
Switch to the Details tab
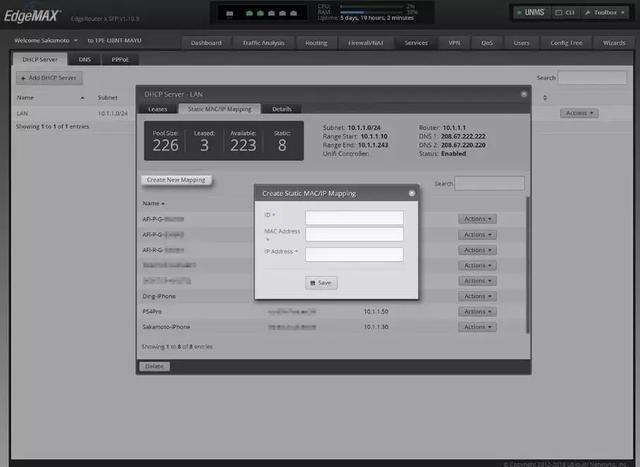[281, 108]
